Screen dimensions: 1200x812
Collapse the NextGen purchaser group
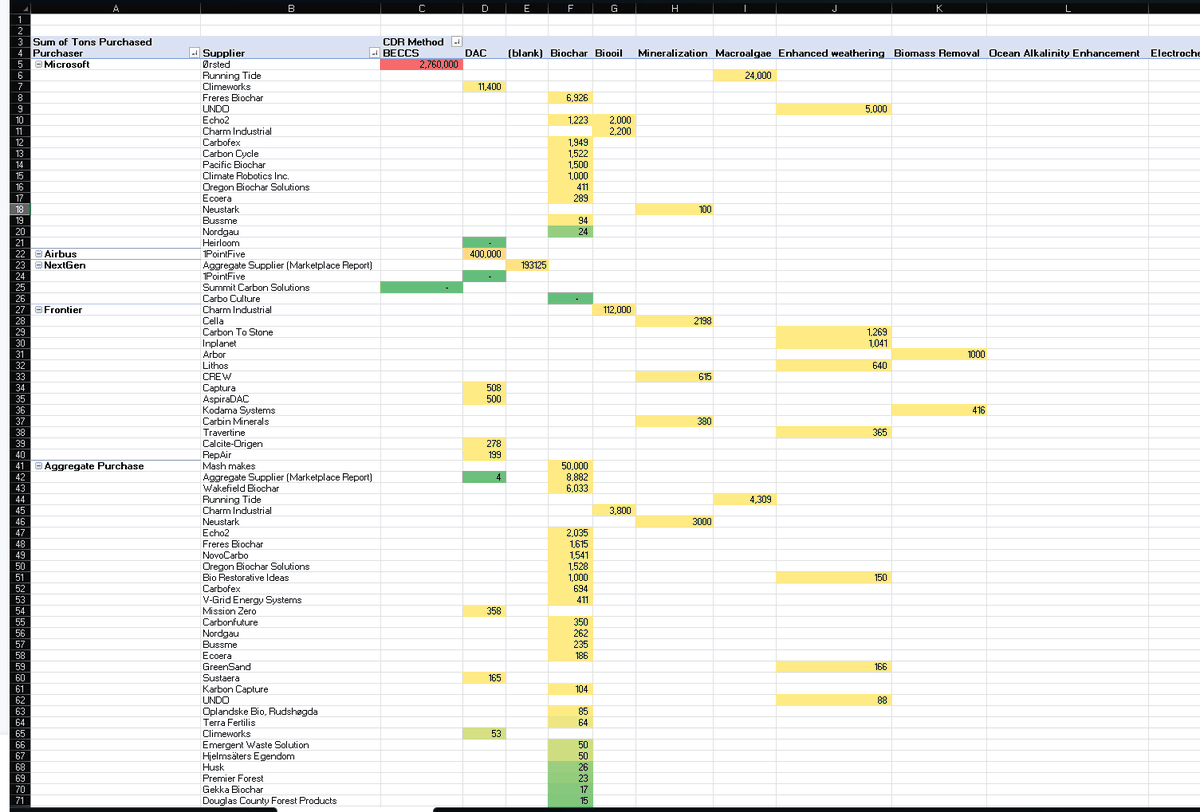(38, 265)
